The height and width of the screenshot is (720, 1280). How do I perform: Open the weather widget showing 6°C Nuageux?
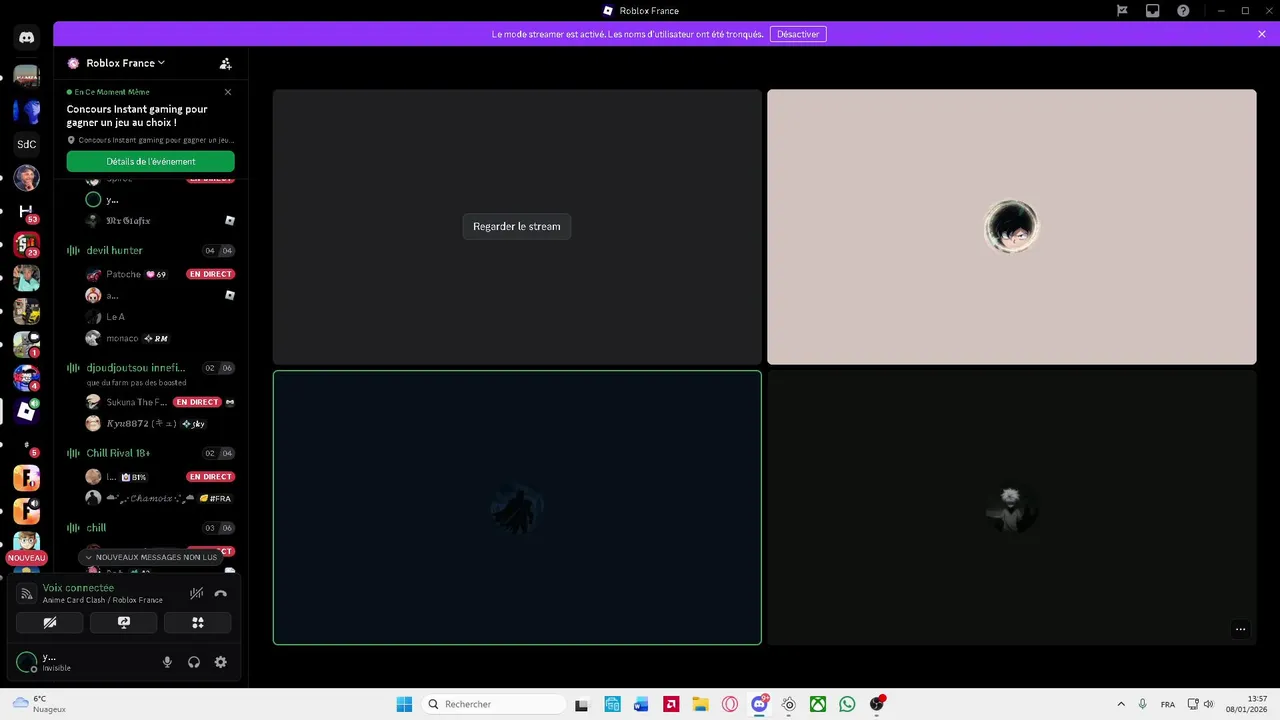click(x=40, y=704)
